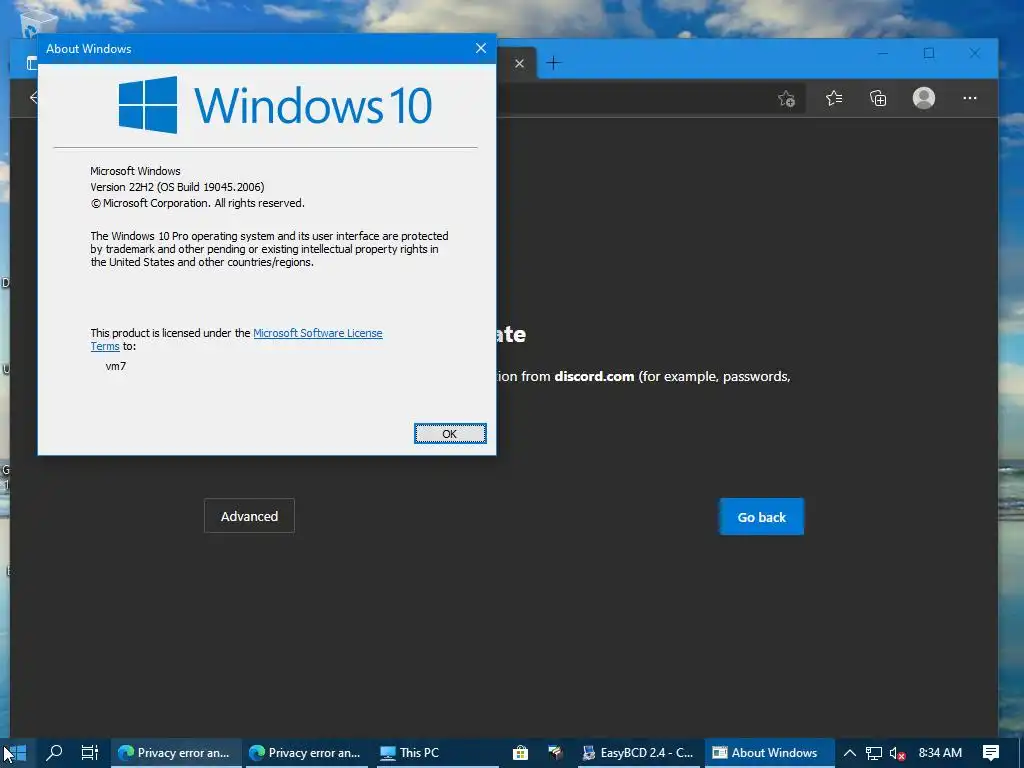Click the copyright Microsoft Corporation line

(197, 203)
